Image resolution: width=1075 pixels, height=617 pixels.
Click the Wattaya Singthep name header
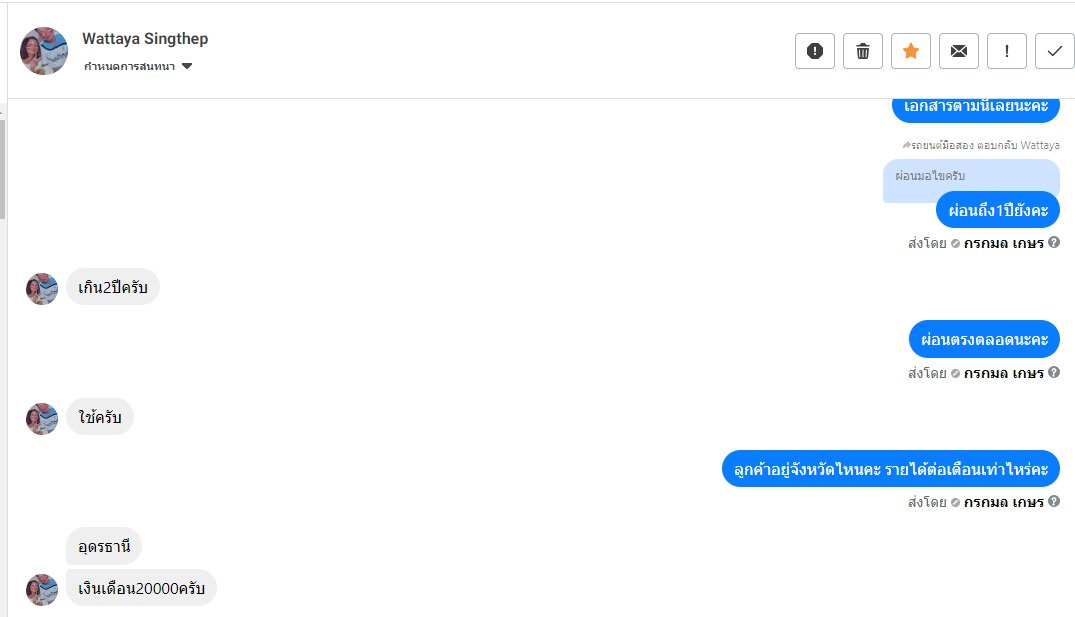point(145,39)
